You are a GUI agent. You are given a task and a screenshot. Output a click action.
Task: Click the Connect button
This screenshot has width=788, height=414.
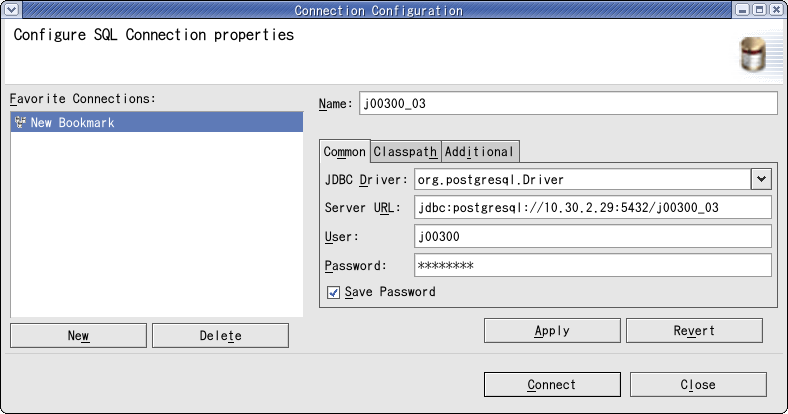point(552,384)
